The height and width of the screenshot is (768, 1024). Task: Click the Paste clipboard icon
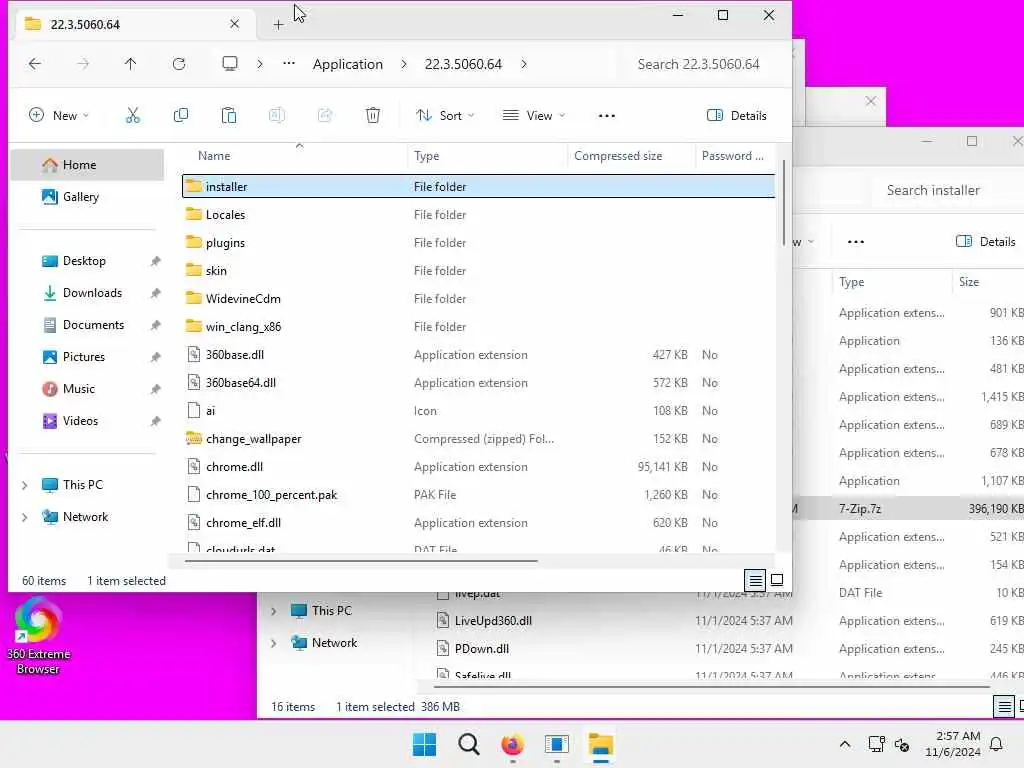(x=229, y=116)
